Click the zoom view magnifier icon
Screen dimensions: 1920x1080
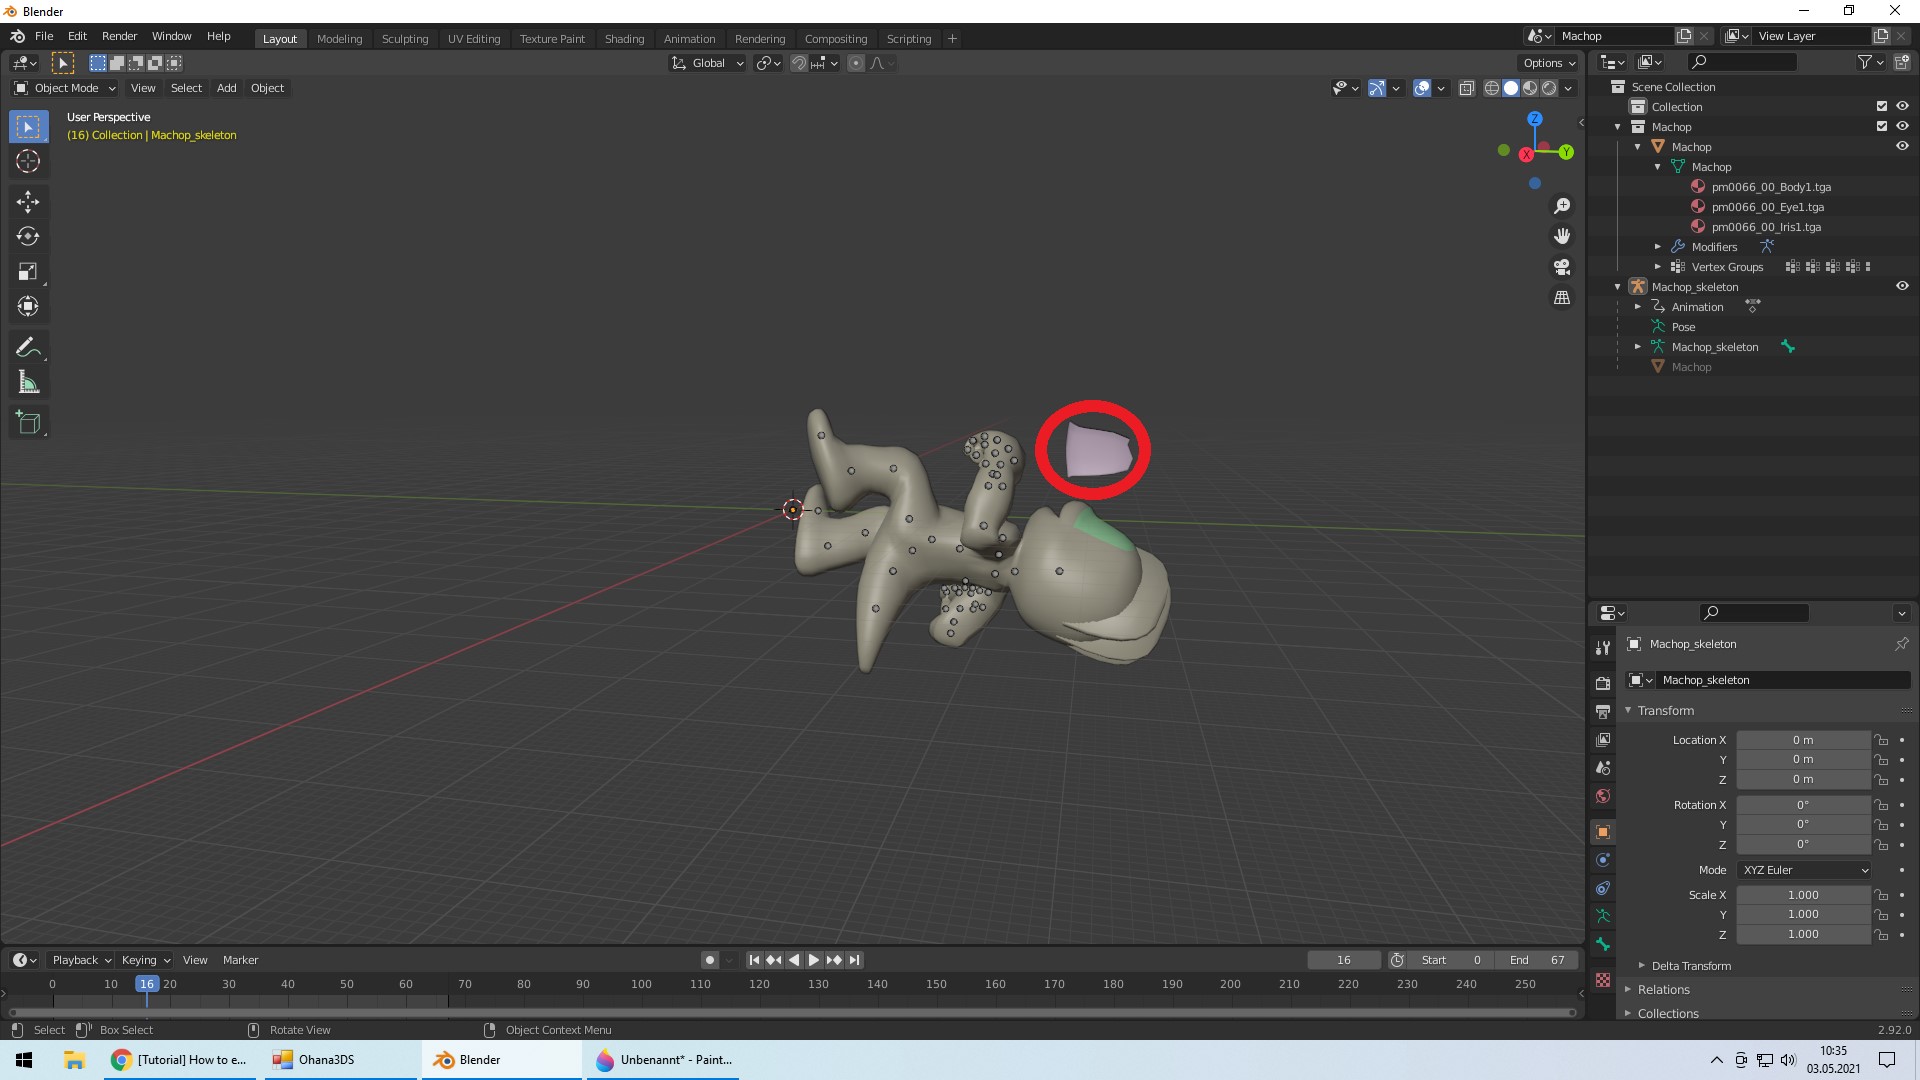click(1562, 206)
